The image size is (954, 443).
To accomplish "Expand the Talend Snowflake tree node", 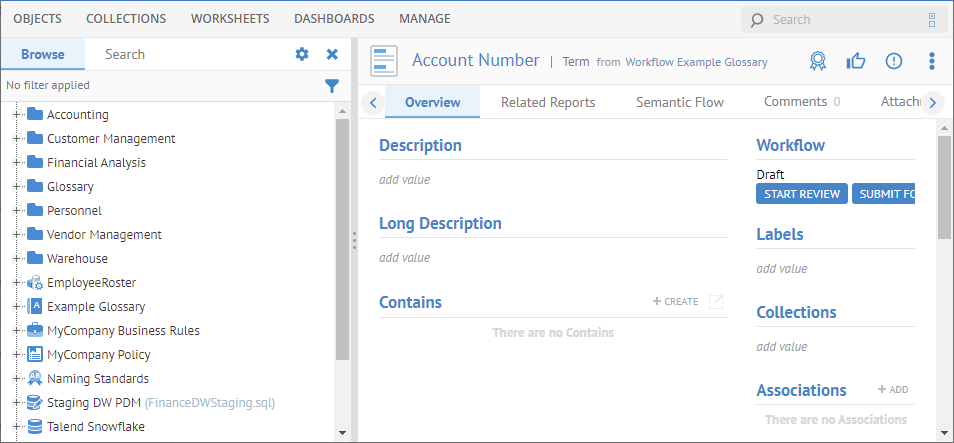I will pos(17,427).
